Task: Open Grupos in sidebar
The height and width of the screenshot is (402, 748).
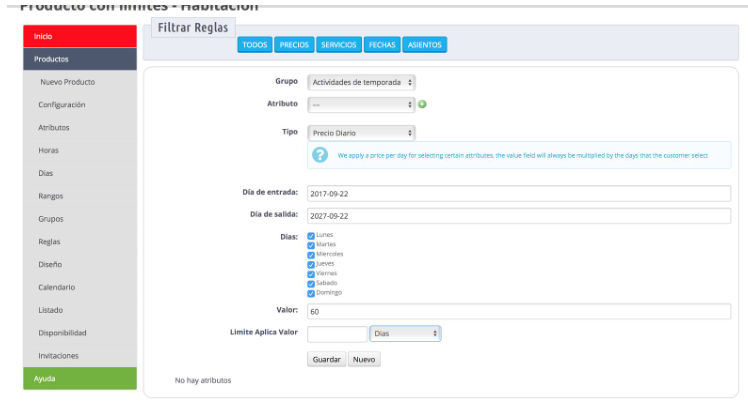Action: 80,219
